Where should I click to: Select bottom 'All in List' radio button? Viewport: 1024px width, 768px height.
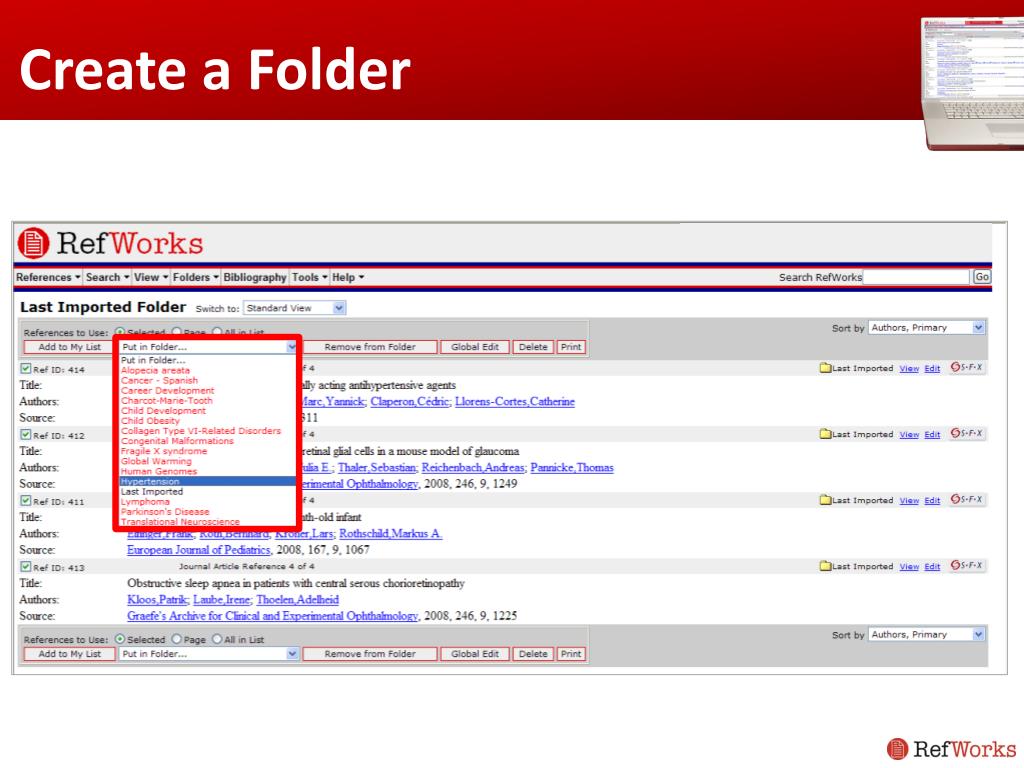tap(217, 639)
